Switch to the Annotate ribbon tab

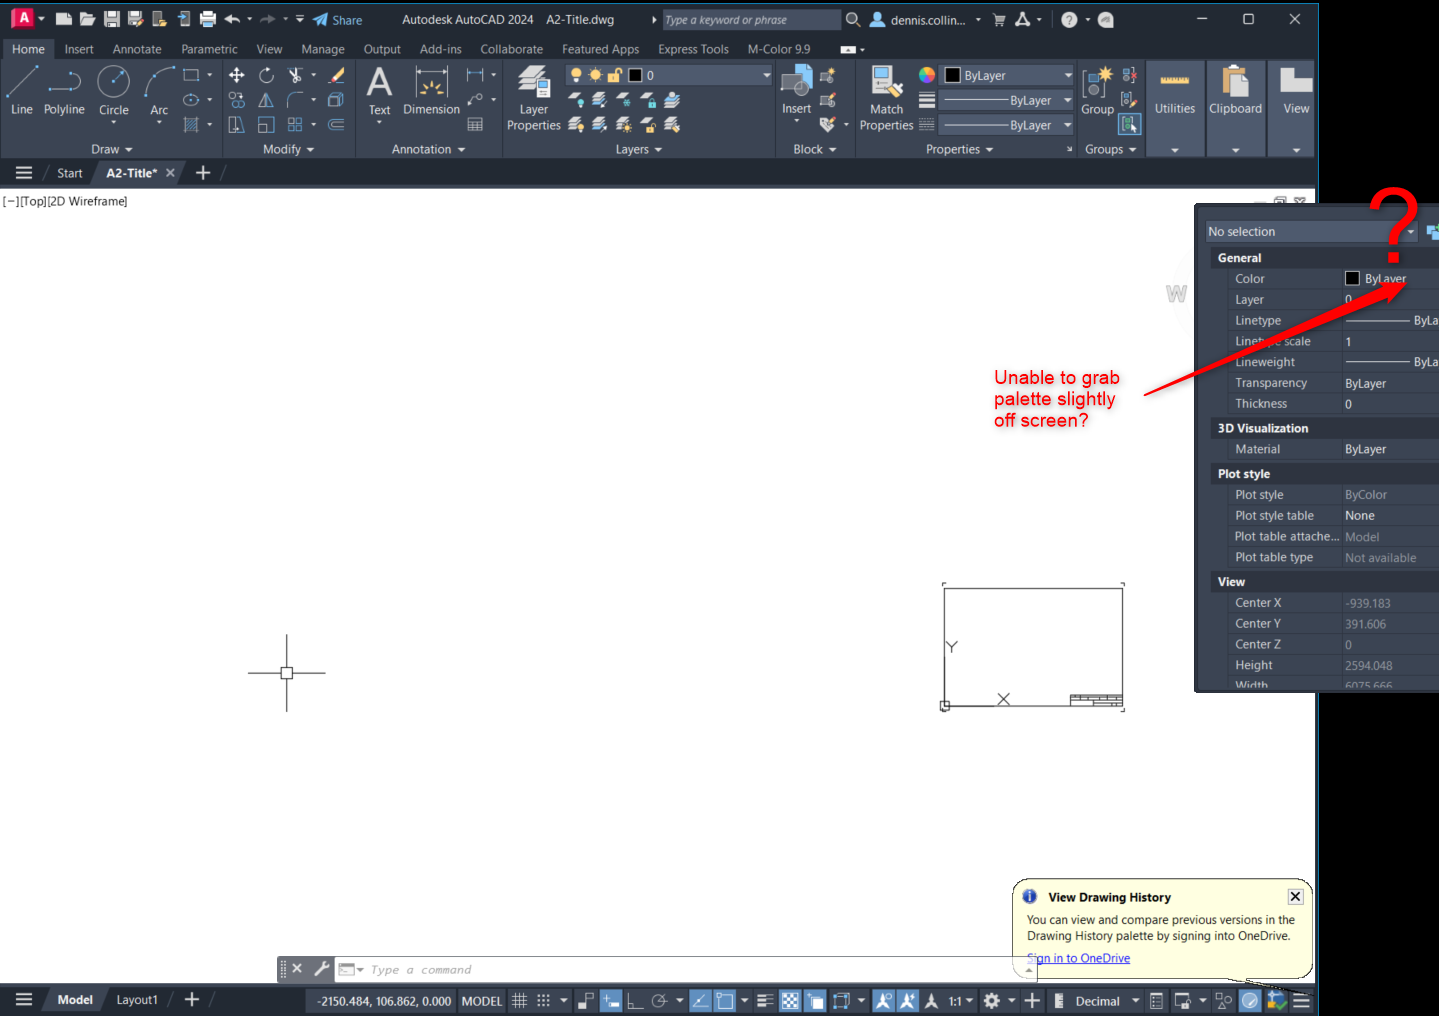tap(136, 48)
